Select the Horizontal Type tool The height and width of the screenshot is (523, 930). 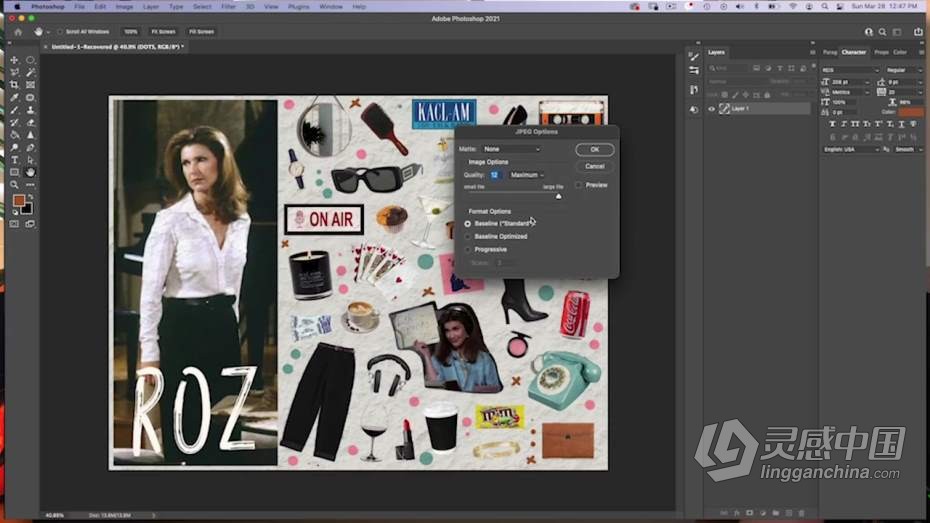point(14,160)
